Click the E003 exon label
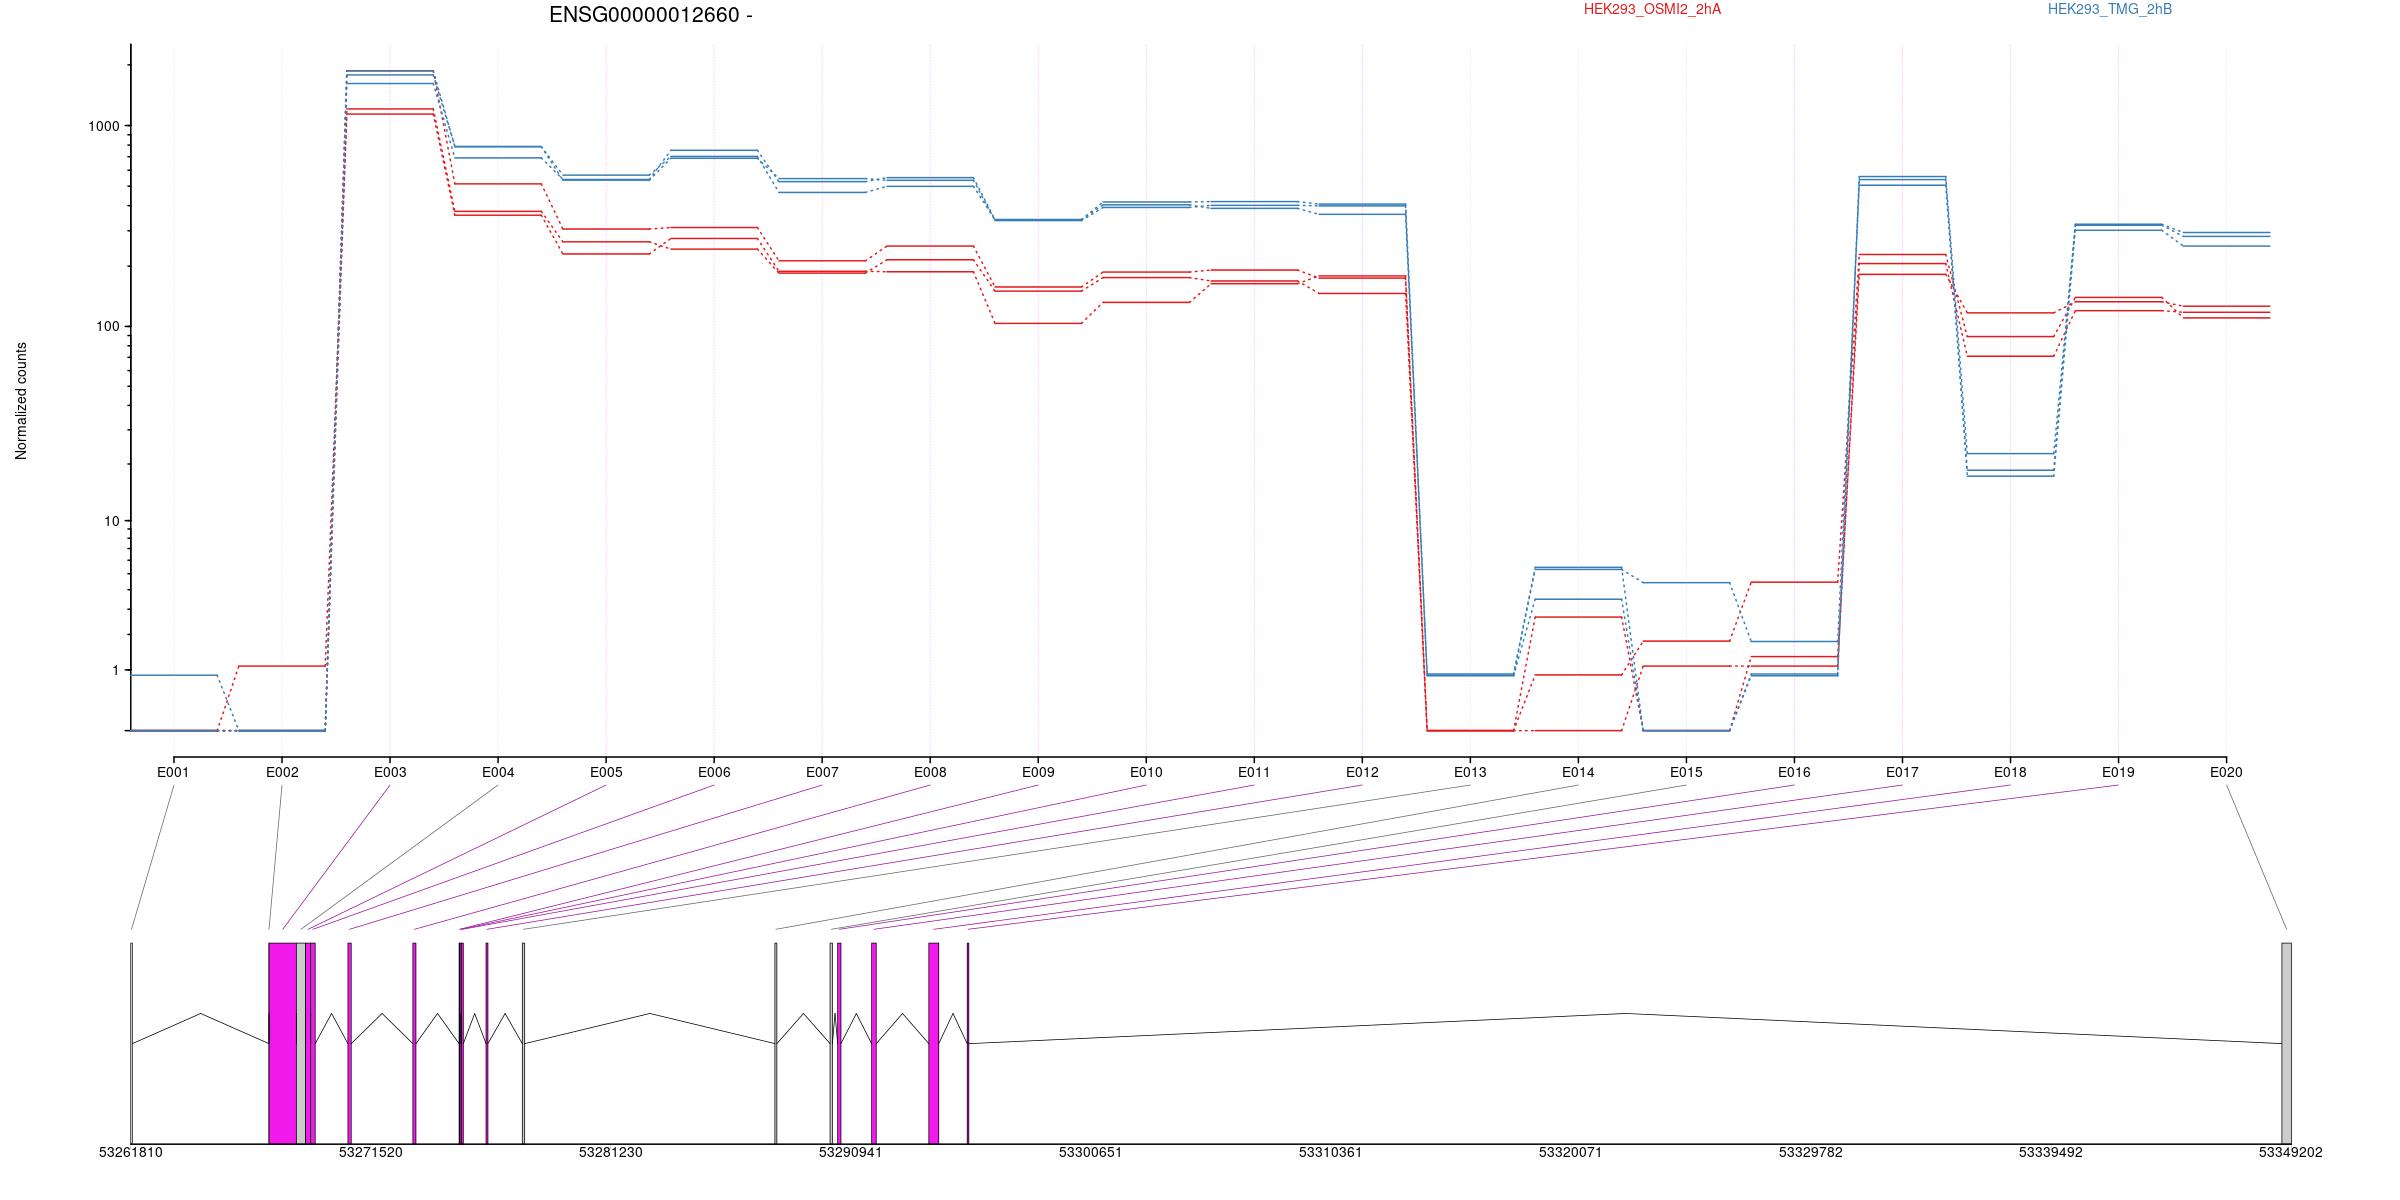Screen dimensions: 2400x1200 pos(390,772)
